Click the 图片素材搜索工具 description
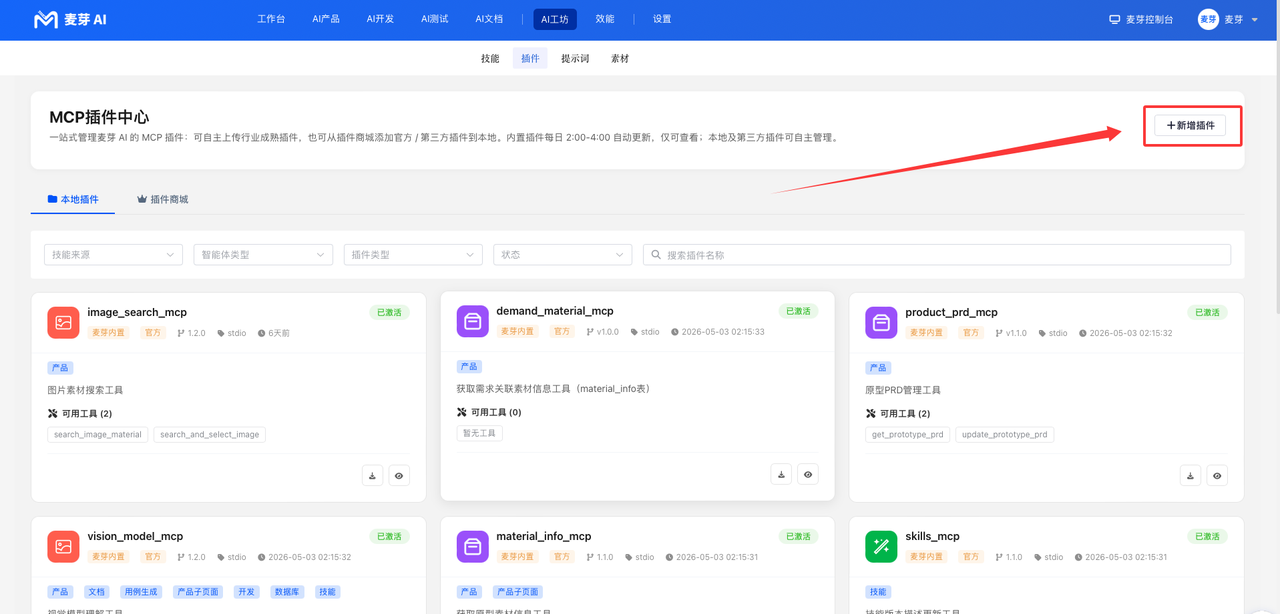Screen dimensions: 1280x614 click(x=85, y=390)
